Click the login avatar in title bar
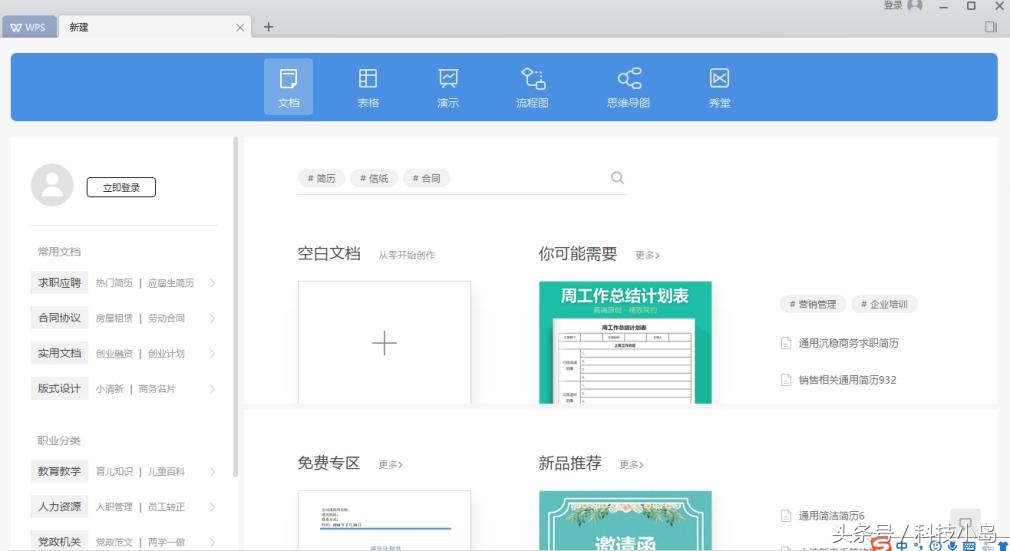Viewport: 1010px width, 551px height. (x=915, y=5)
